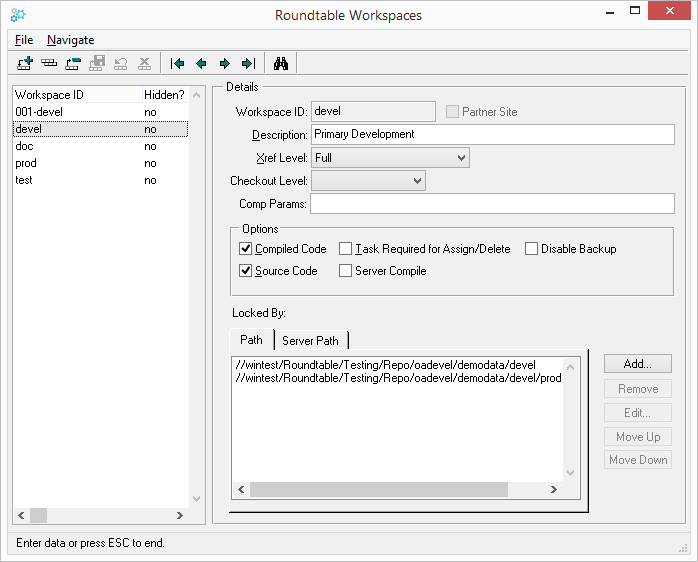Click the binoculars Find icon

(x=281, y=64)
